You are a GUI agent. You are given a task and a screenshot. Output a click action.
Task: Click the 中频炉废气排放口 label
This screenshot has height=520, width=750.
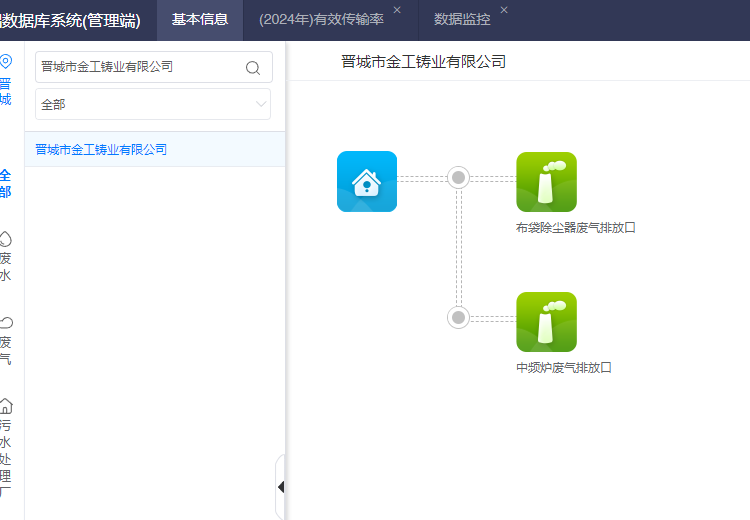click(564, 368)
